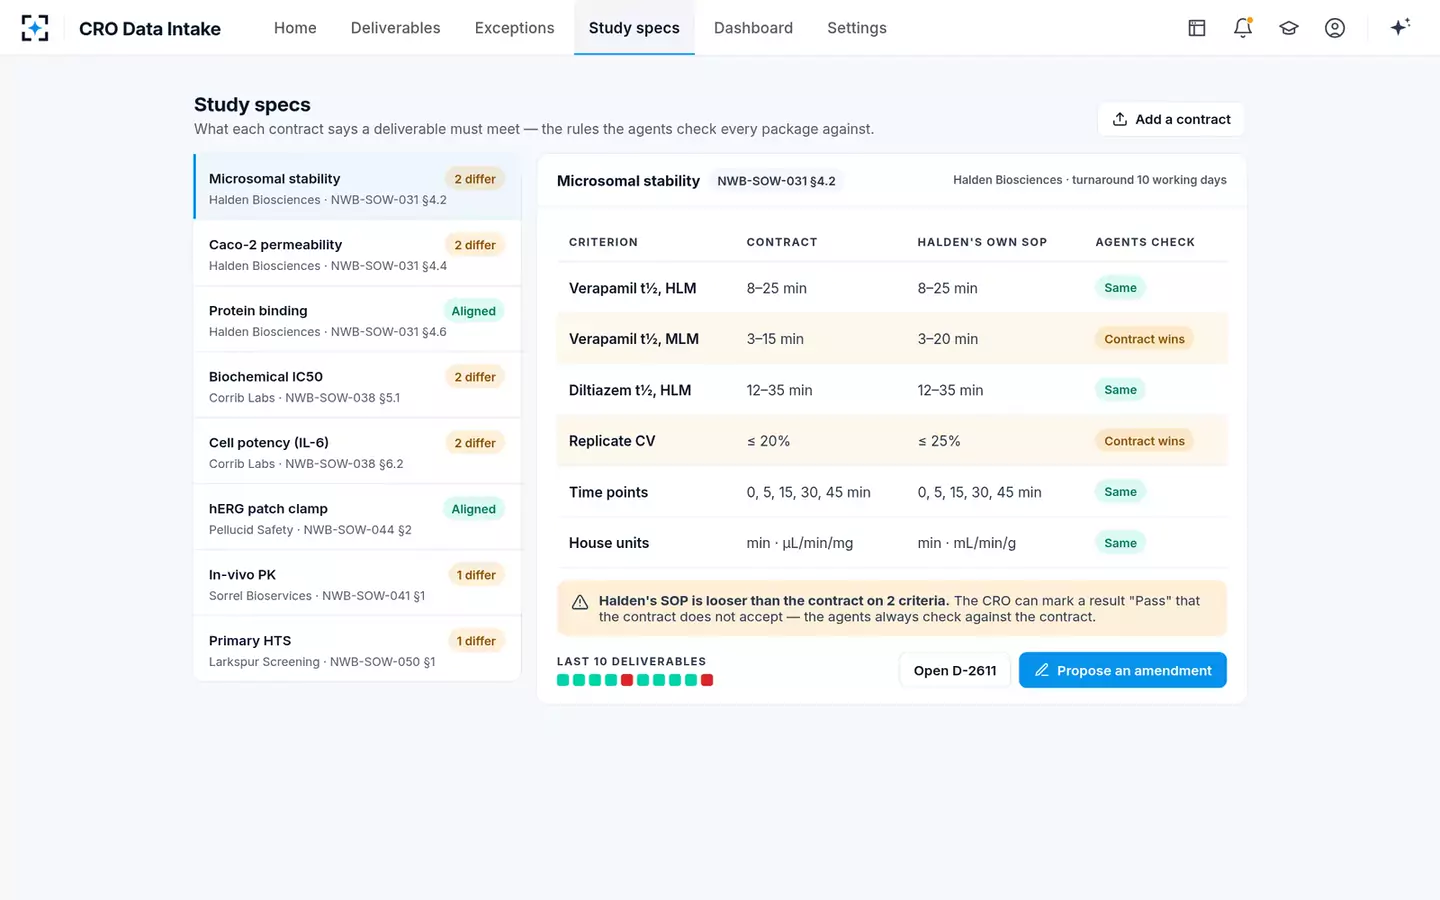The height and width of the screenshot is (900, 1440).
Task: Click the House units criterion
Action: coord(609,543)
